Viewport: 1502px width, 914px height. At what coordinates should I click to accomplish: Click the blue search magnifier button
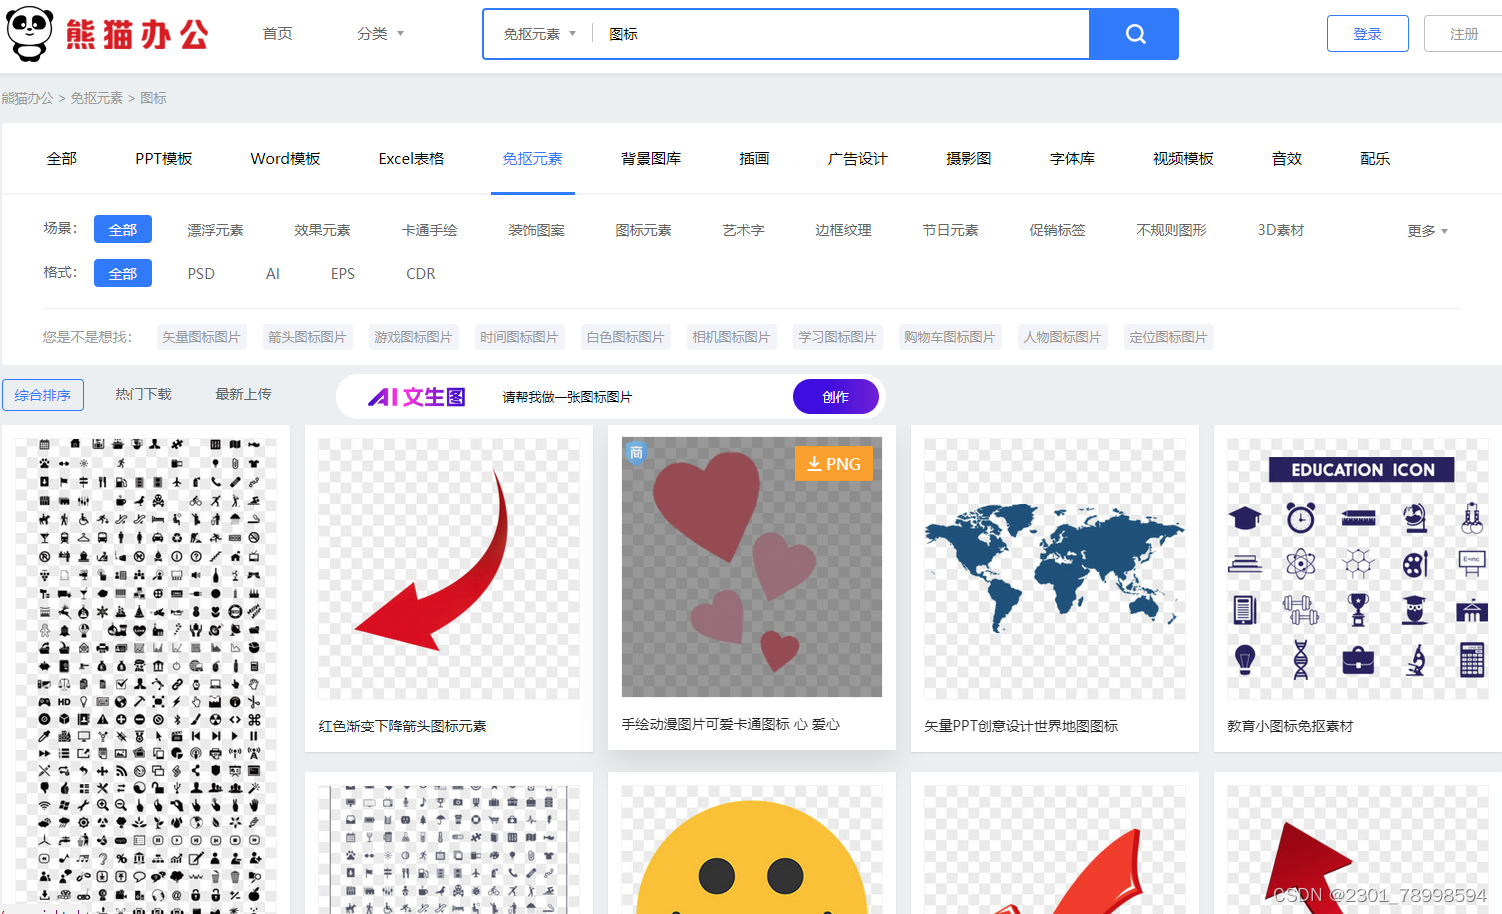(1134, 34)
